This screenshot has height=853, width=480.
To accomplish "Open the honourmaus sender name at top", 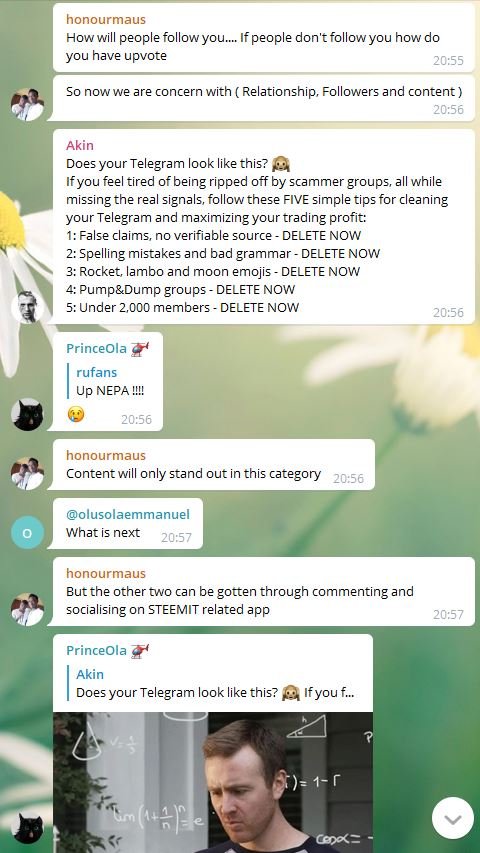I will (106, 20).
